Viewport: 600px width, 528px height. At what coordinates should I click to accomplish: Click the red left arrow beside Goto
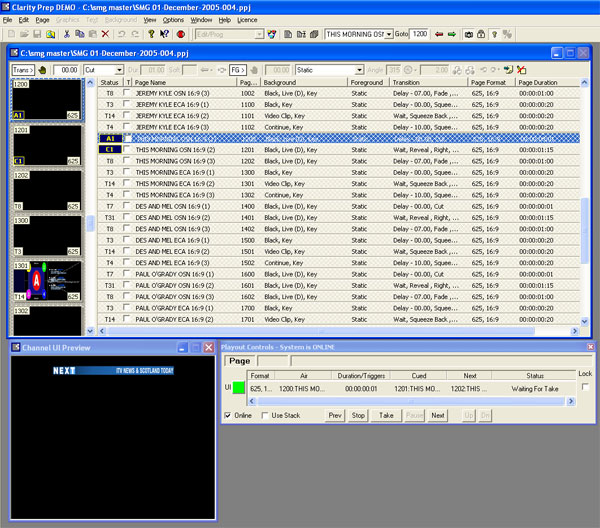tap(439, 34)
